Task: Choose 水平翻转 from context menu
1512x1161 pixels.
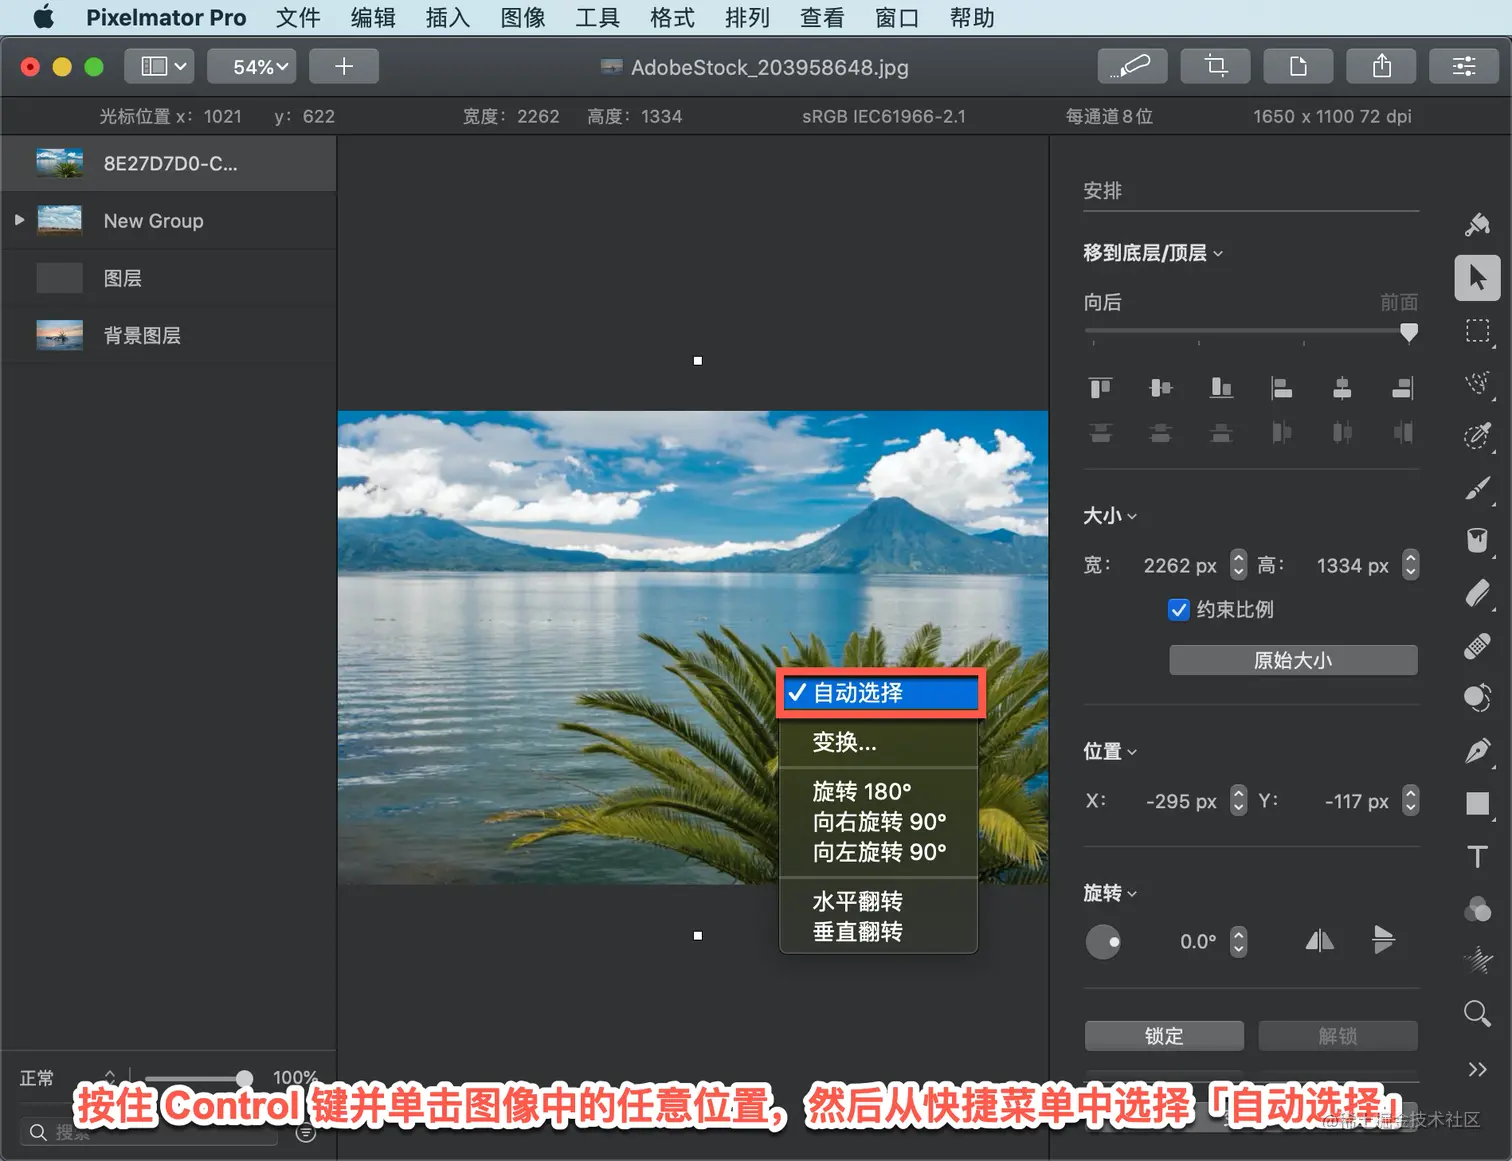Action: [878, 902]
